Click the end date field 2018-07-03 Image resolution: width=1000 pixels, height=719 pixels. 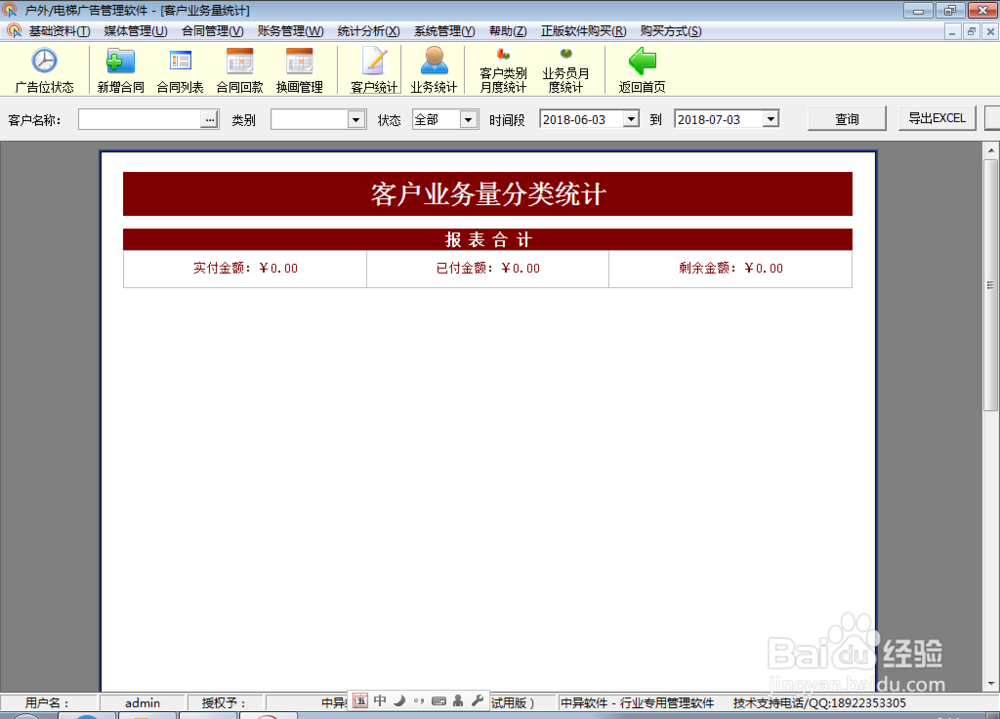click(718, 119)
